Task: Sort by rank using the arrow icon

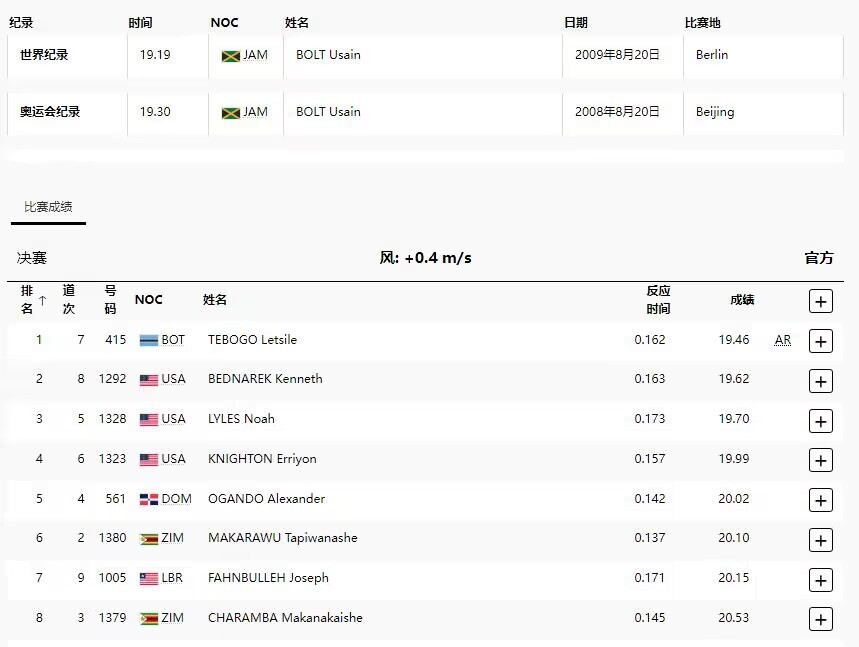Action: coord(43,300)
